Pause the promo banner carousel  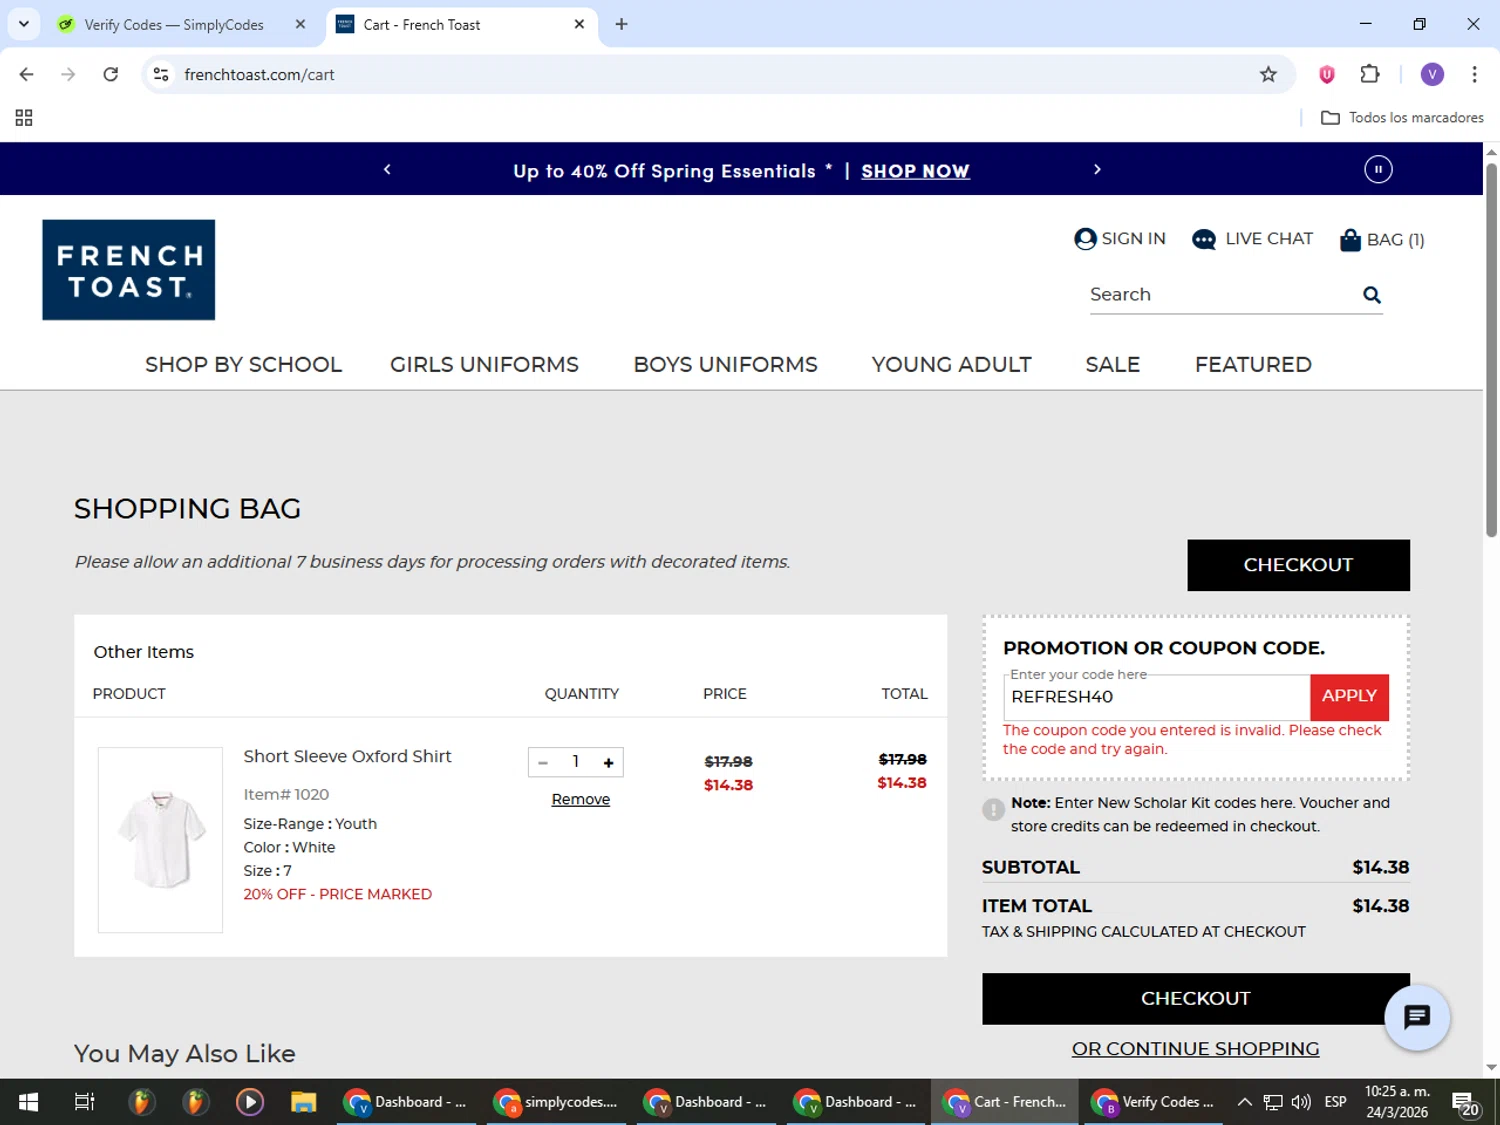[x=1378, y=169]
